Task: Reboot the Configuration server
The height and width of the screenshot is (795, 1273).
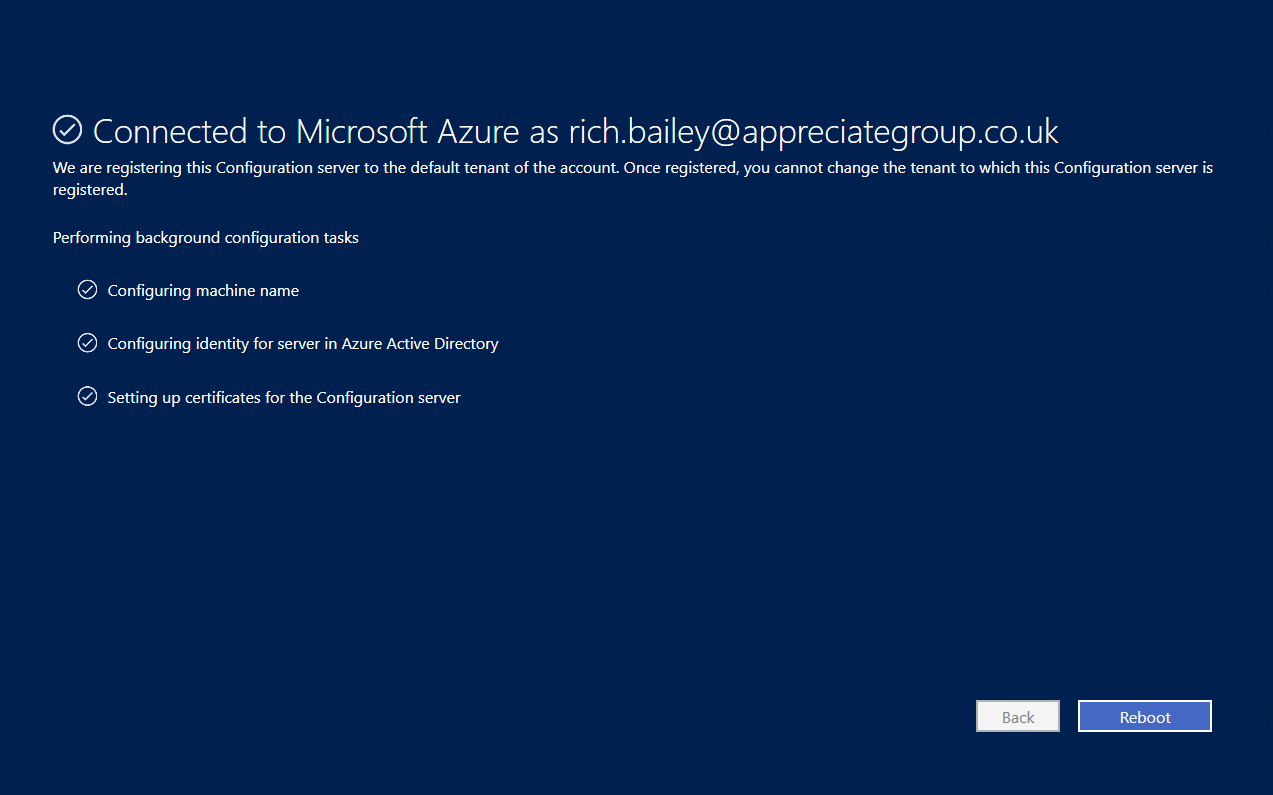Action: pos(1145,717)
